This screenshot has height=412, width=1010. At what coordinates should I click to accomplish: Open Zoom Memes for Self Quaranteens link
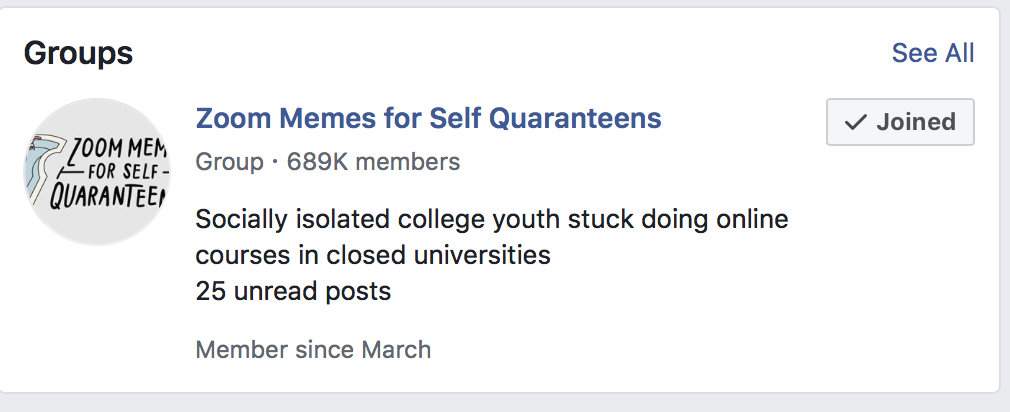coord(428,118)
